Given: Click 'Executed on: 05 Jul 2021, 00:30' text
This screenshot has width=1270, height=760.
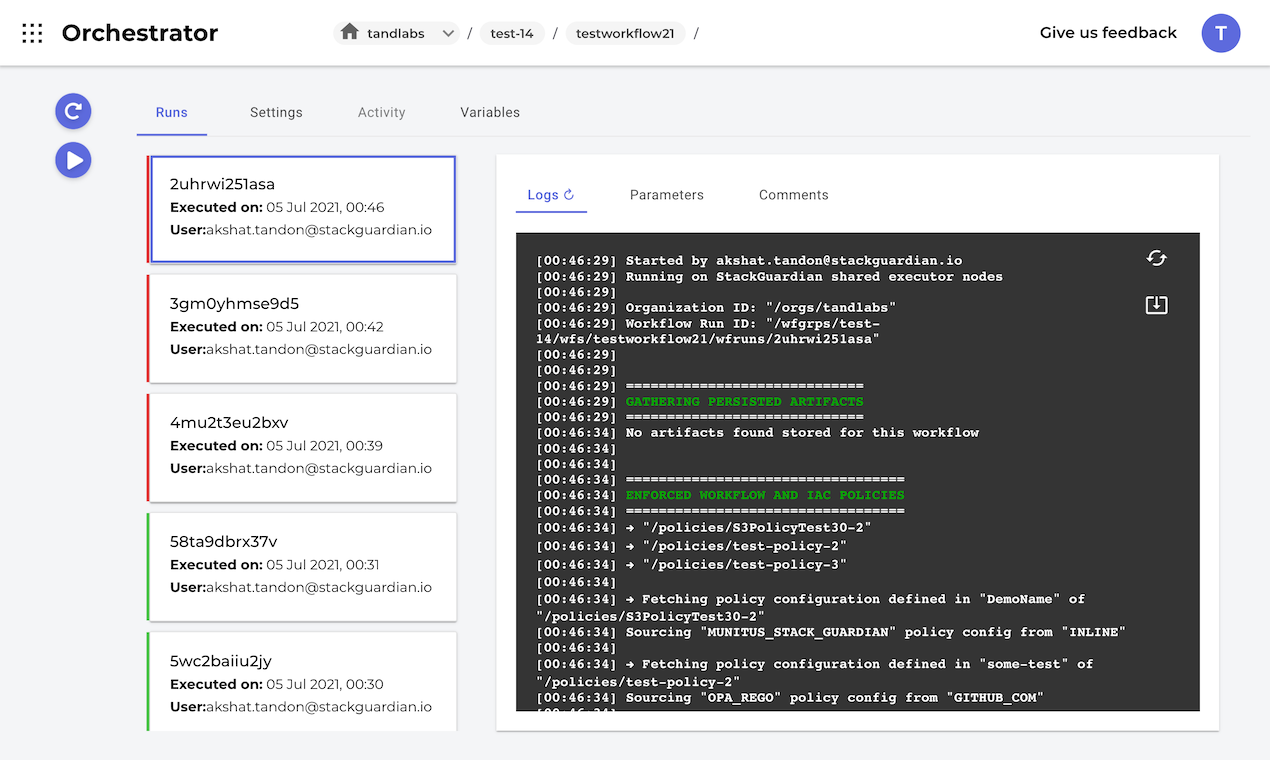Looking at the screenshot, I should coord(277,685).
